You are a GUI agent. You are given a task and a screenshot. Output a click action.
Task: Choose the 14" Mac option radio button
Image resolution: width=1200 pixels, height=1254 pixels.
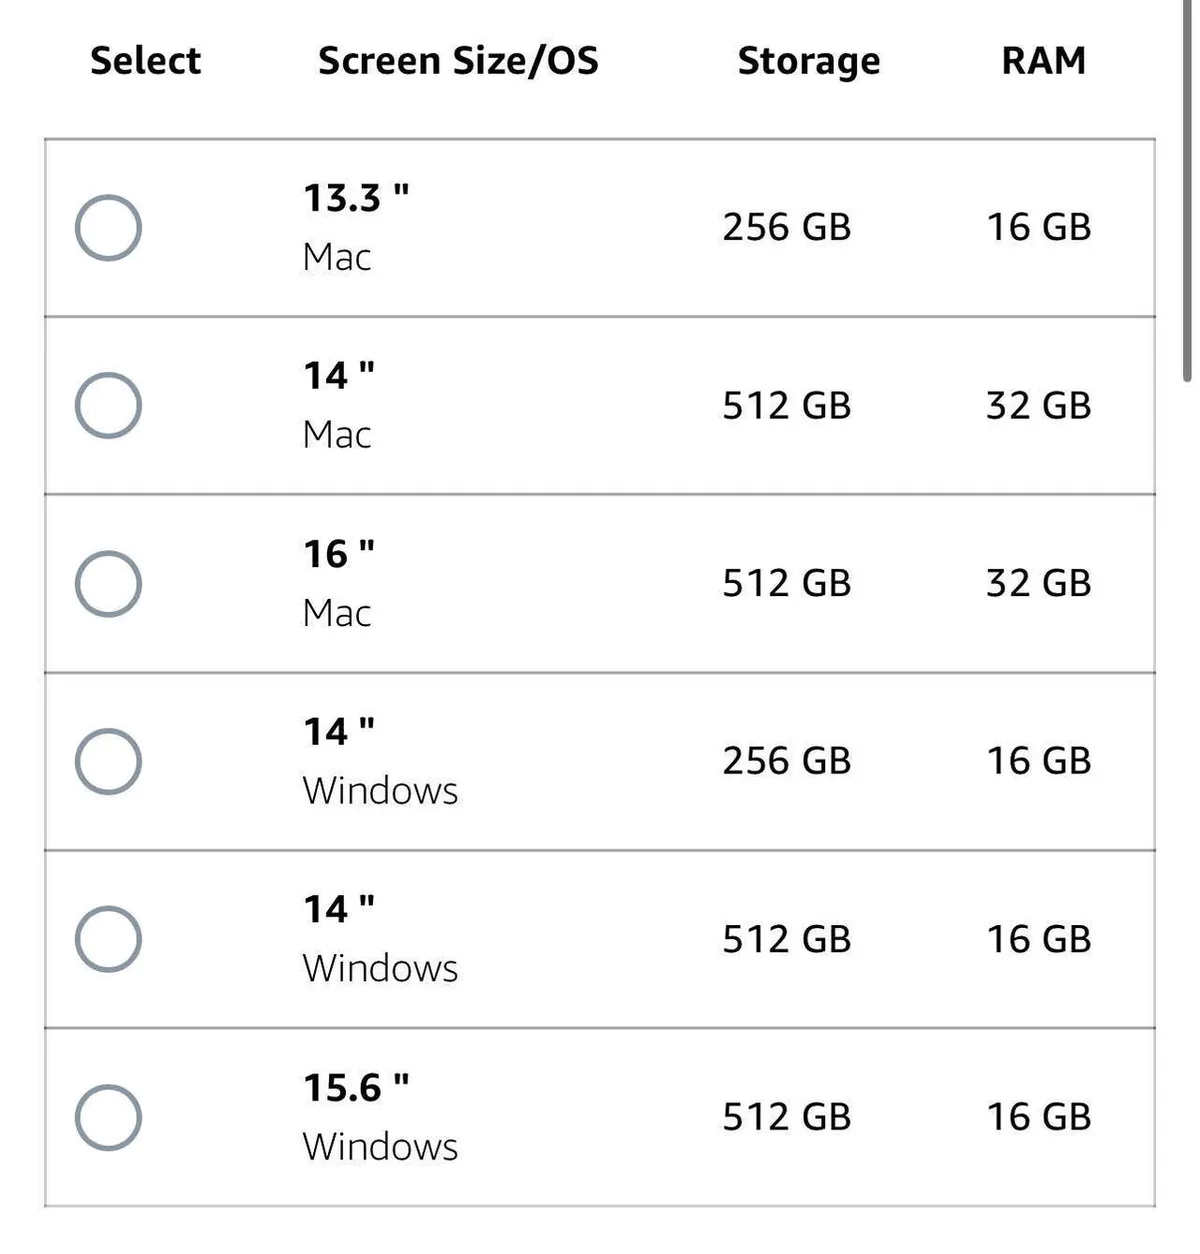[108, 406]
